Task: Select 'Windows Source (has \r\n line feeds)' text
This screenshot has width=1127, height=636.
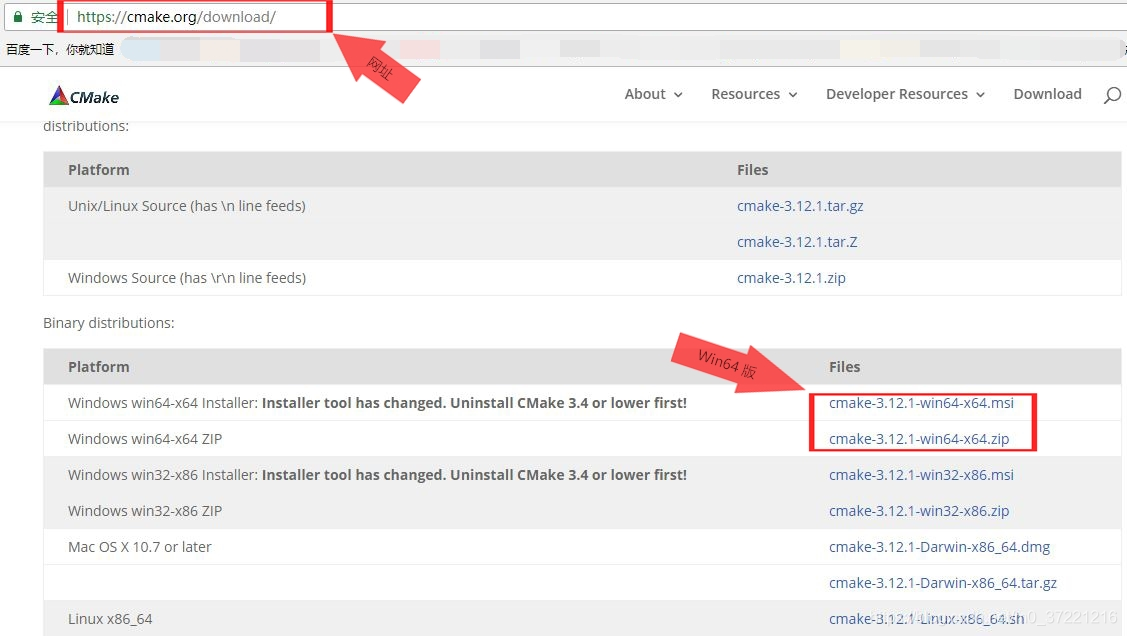Action: [187, 278]
